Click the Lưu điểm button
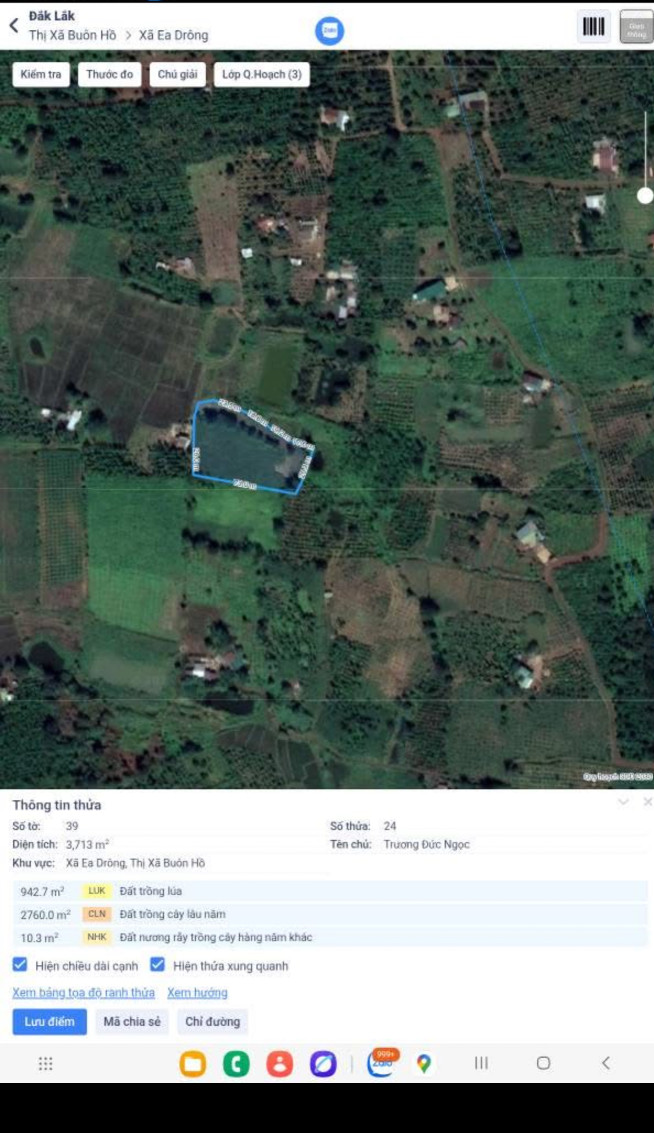The height and width of the screenshot is (1133, 654). click(49, 1022)
